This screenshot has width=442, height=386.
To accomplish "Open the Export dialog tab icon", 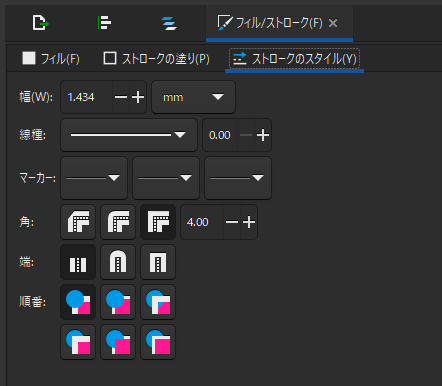I will (40, 23).
